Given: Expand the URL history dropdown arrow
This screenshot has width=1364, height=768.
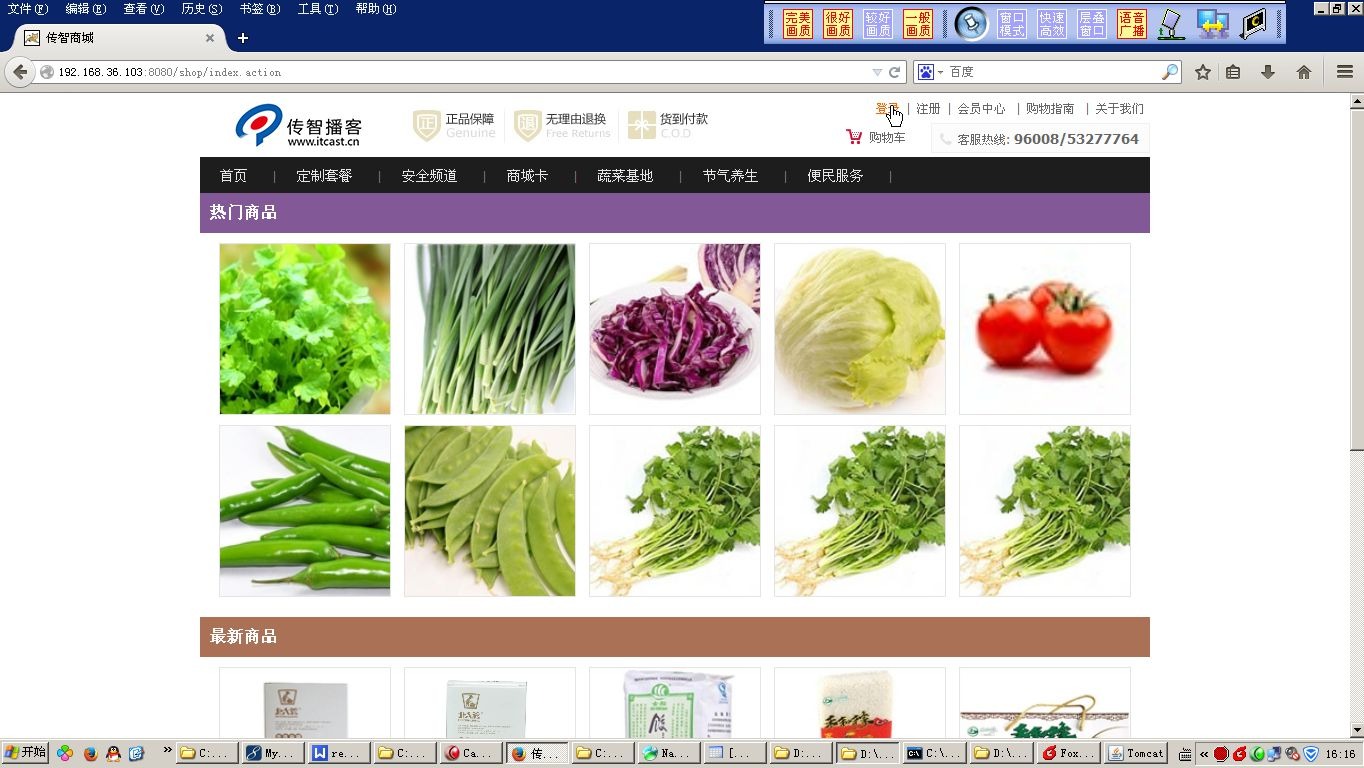Looking at the screenshot, I should coord(877,72).
